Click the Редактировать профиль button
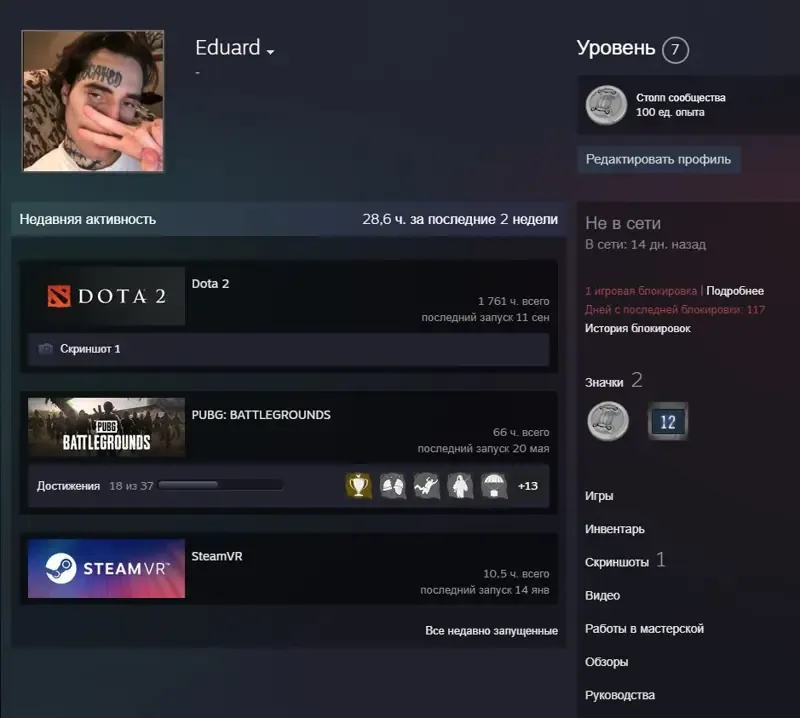 click(658, 159)
